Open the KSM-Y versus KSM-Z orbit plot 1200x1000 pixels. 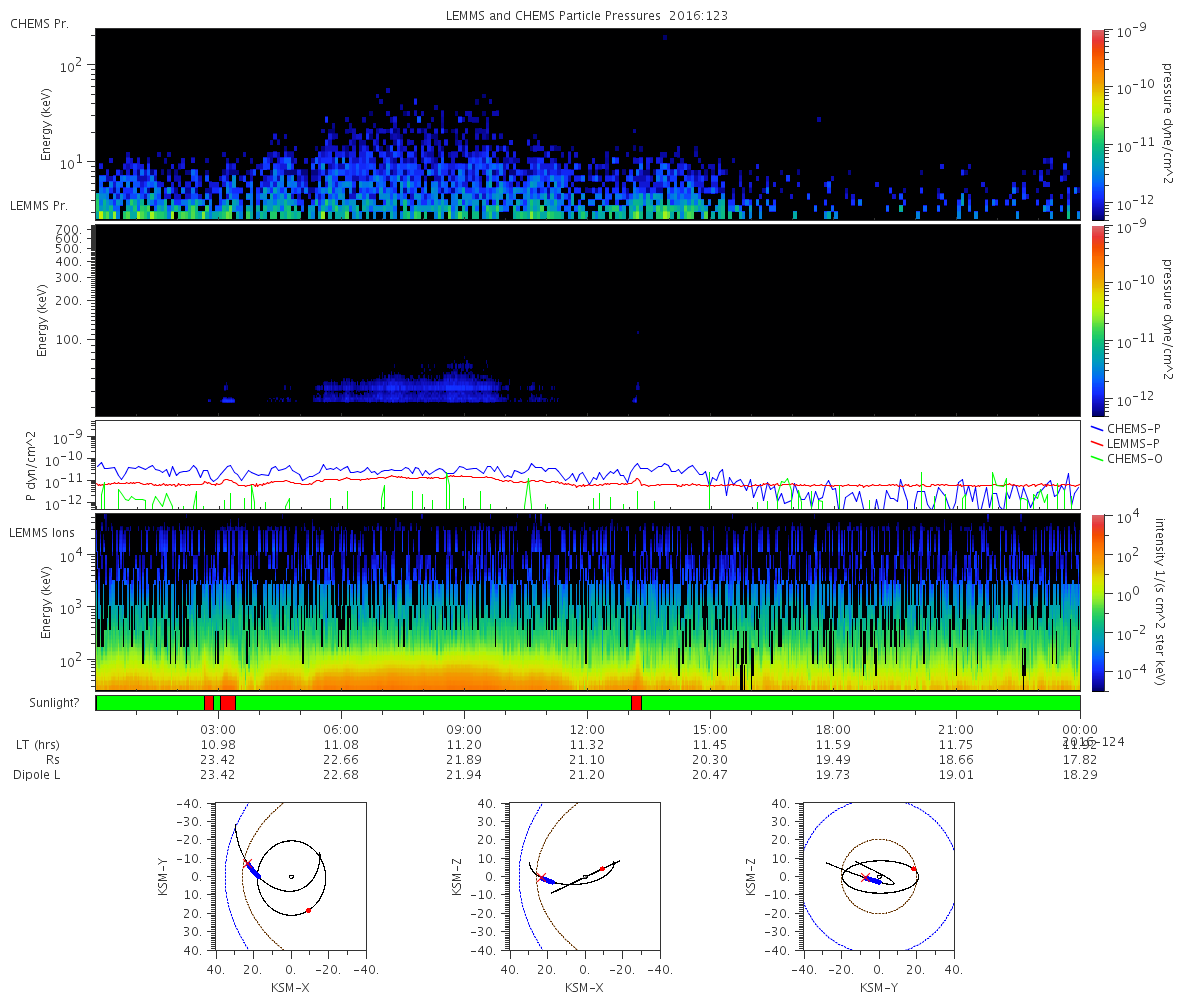[x=878, y=876]
